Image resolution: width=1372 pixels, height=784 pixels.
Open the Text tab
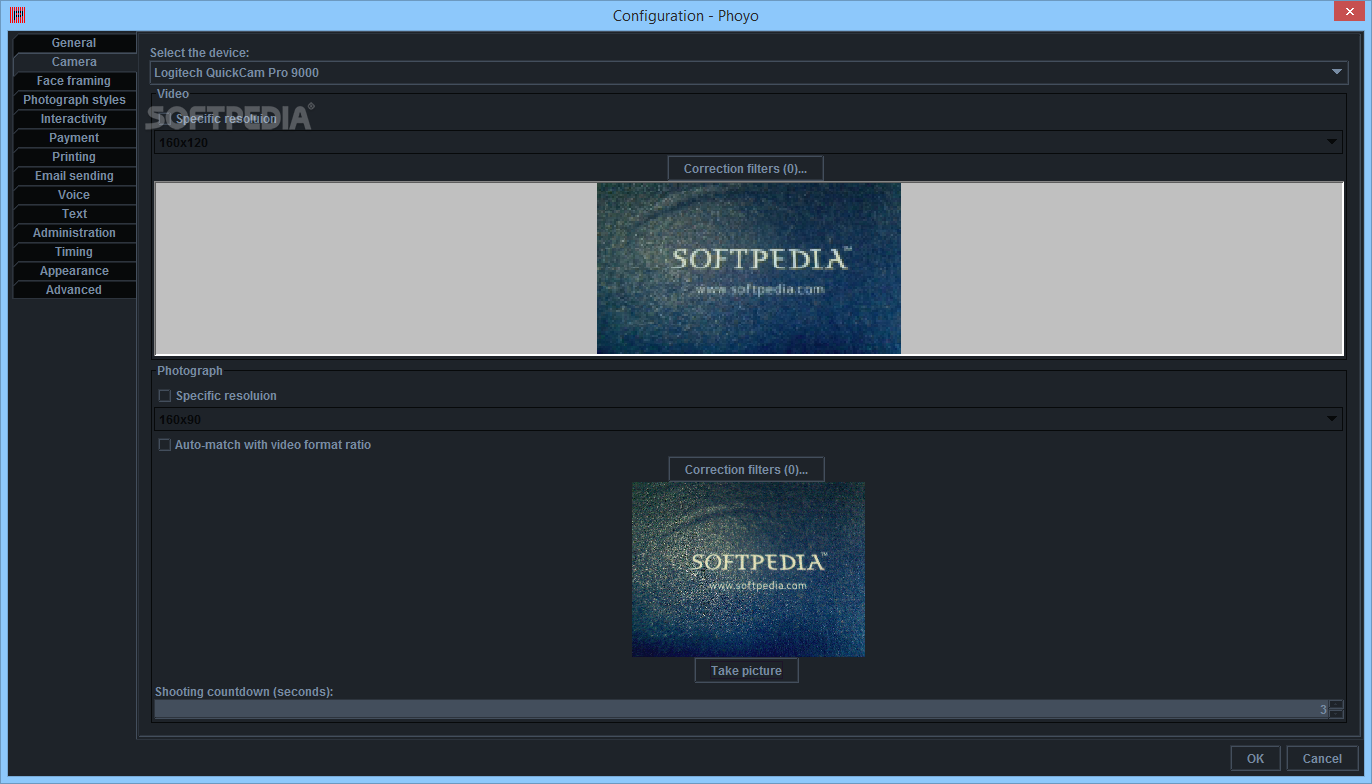coord(74,214)
